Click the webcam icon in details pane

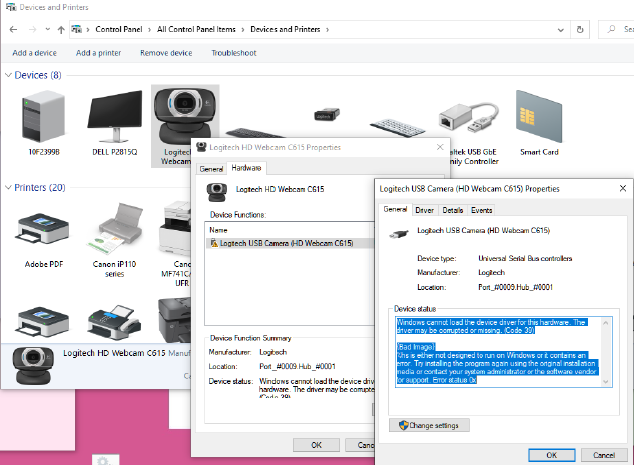click(x=33, y=365)
